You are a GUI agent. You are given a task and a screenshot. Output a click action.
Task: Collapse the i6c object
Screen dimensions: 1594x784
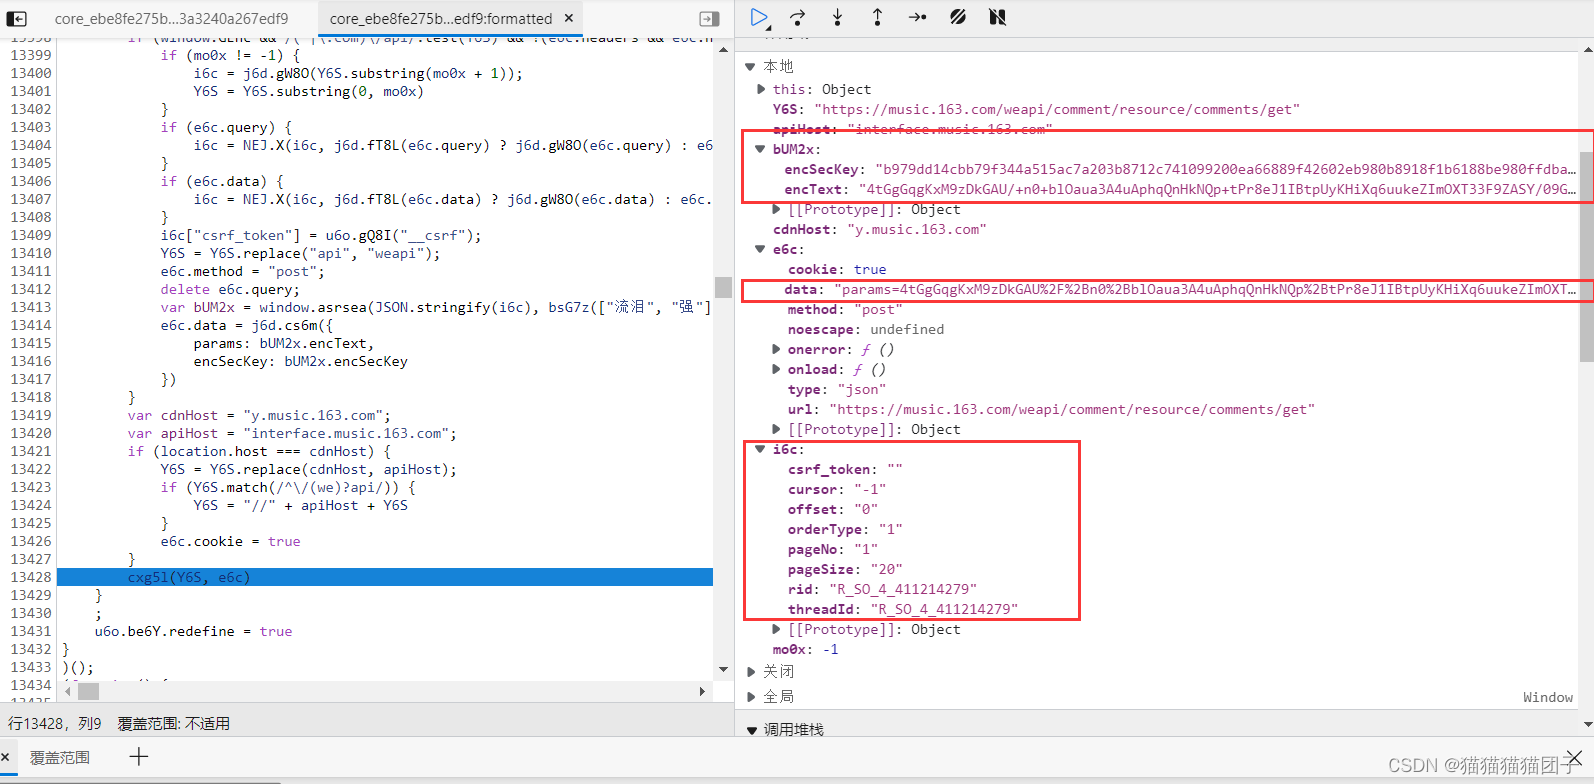[760, 449]
